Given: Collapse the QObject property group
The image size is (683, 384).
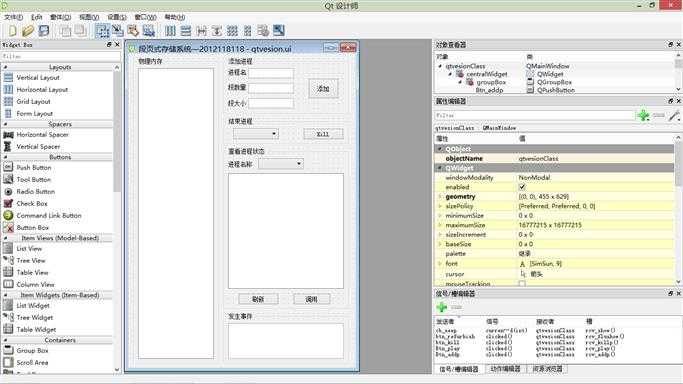Looking at the screenshot, I should [x=440, y=149].
